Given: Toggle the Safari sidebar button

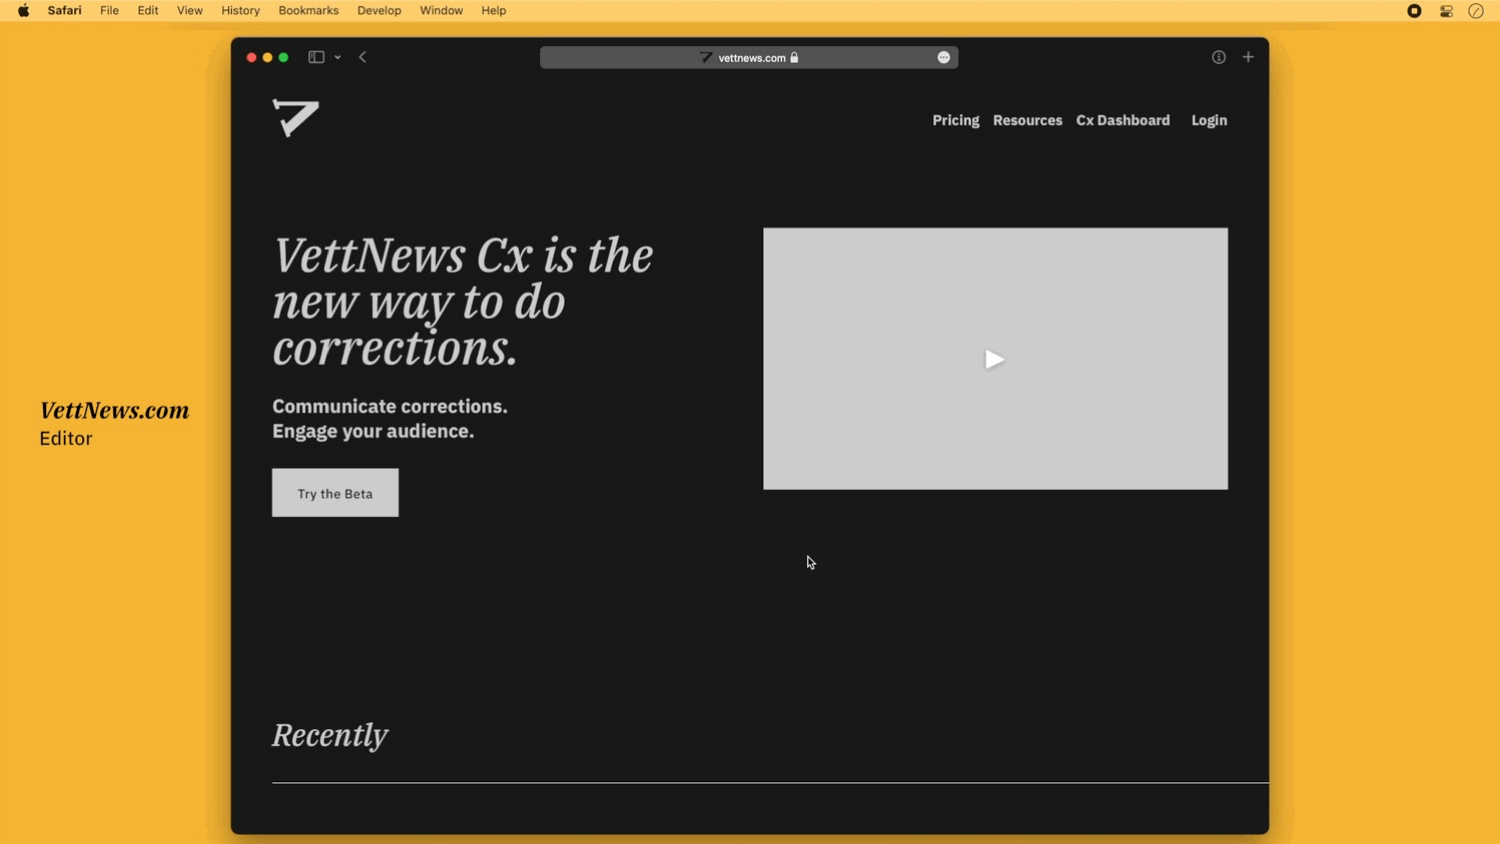Looking at the screenshot, I should [316, 57].
